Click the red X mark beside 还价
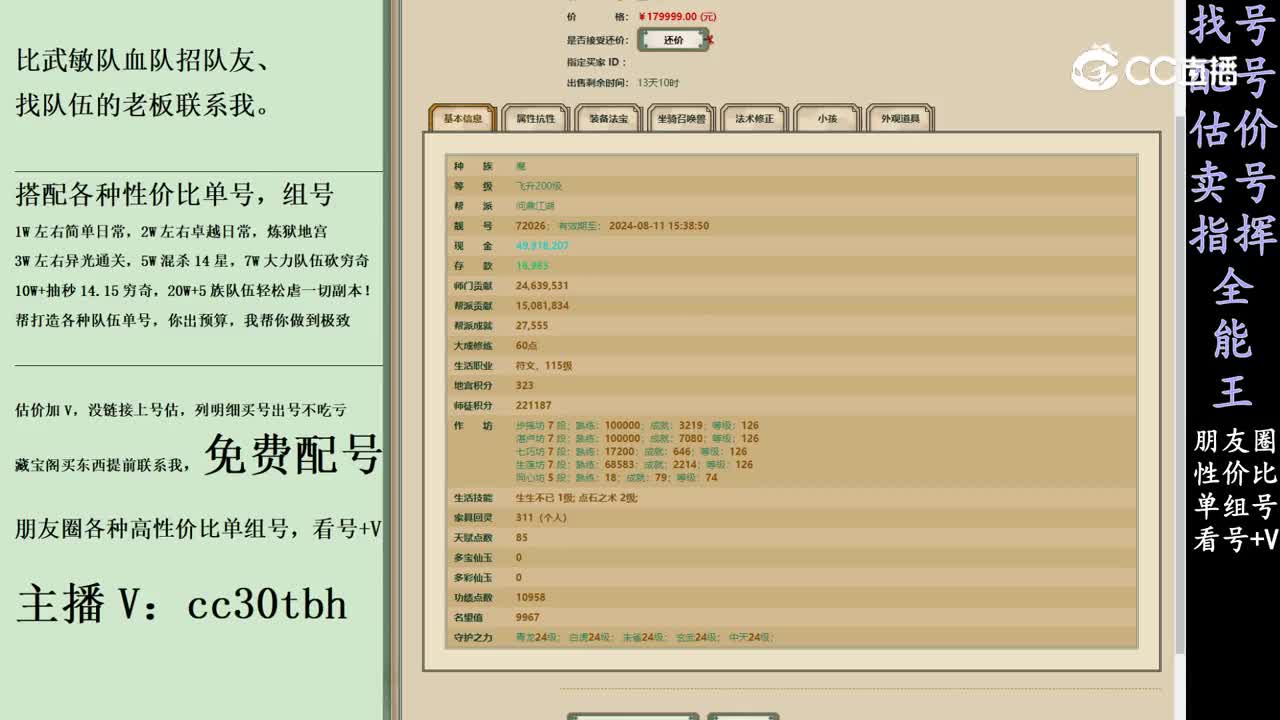The image size is (1280, 720). pyautogui.click(x=711, y=40)
